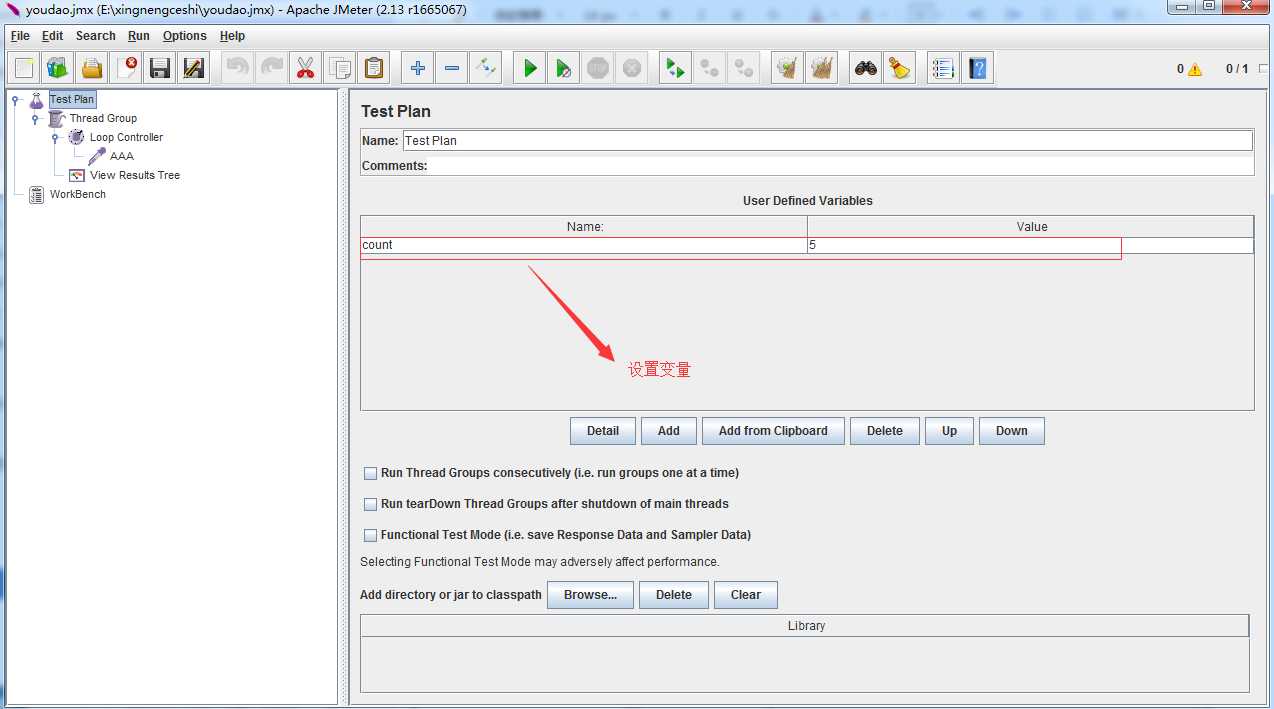Click the yellow warning triangle error indicator
This screenshot has height=709, width=1274.
point(1195,70)
